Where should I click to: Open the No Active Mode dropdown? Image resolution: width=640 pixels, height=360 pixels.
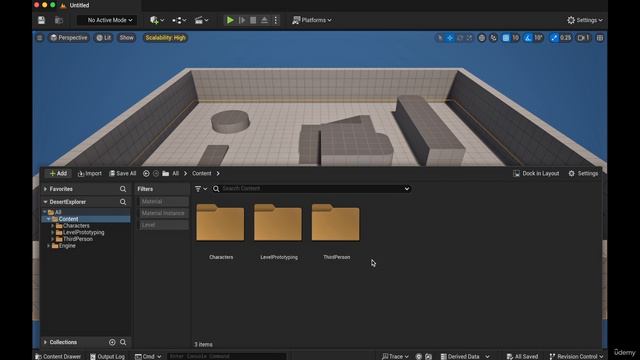[107, 20]
